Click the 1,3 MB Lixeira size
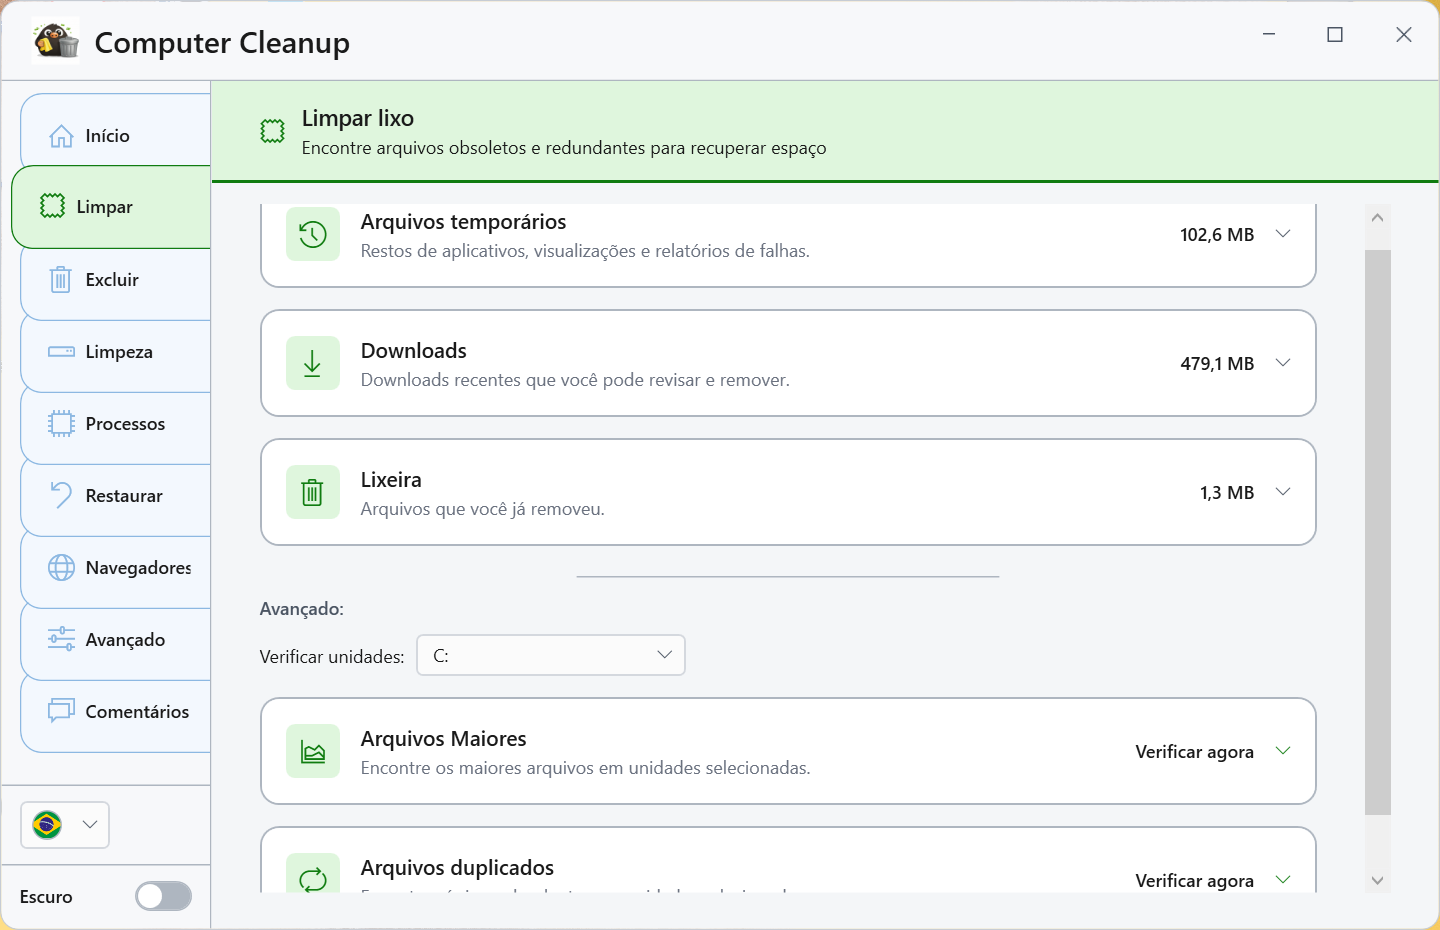This screenshot has height=930, width=1440. point(1227,493)
